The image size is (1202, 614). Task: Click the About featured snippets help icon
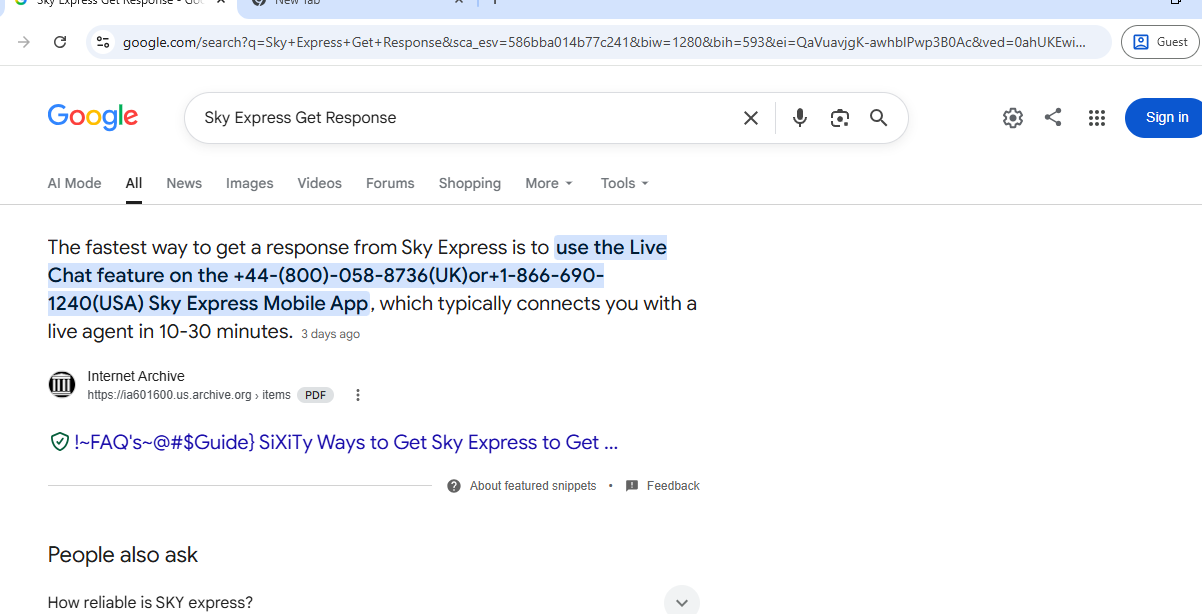pyautogui.click(x=454, y=486)
